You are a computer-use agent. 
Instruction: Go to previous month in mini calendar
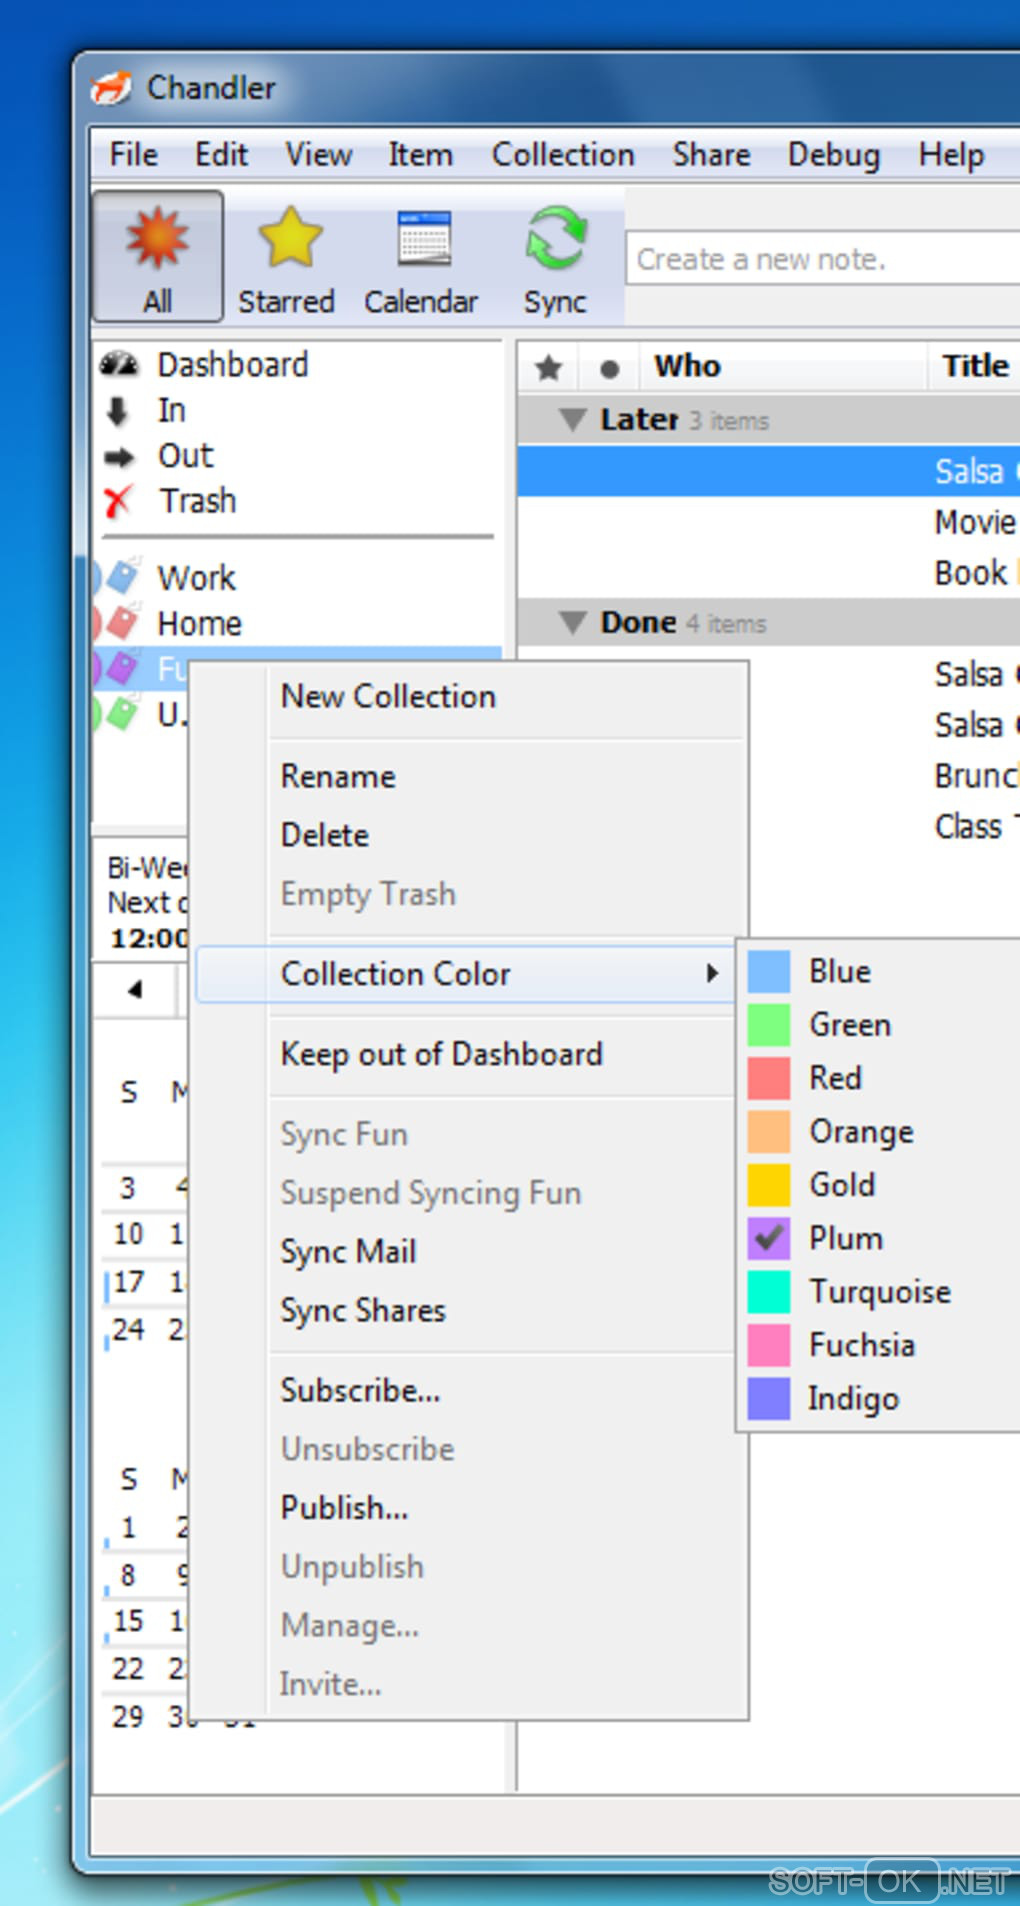click(x=135, y=989)
